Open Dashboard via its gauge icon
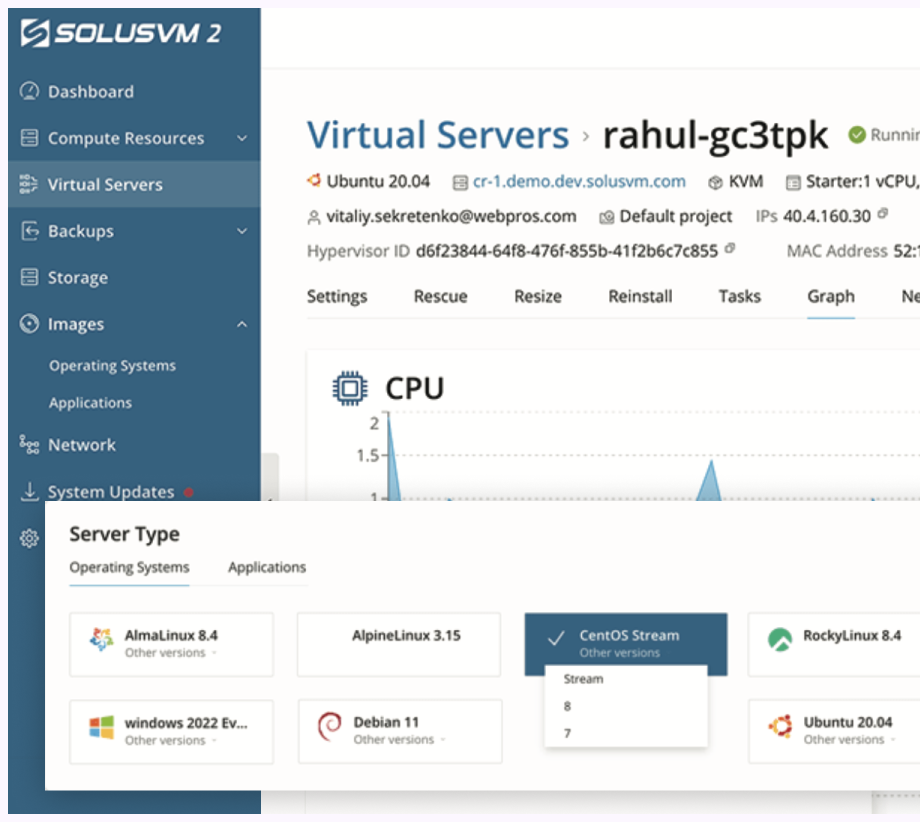The width and height of the screenshot is (920, 822). 29,91
